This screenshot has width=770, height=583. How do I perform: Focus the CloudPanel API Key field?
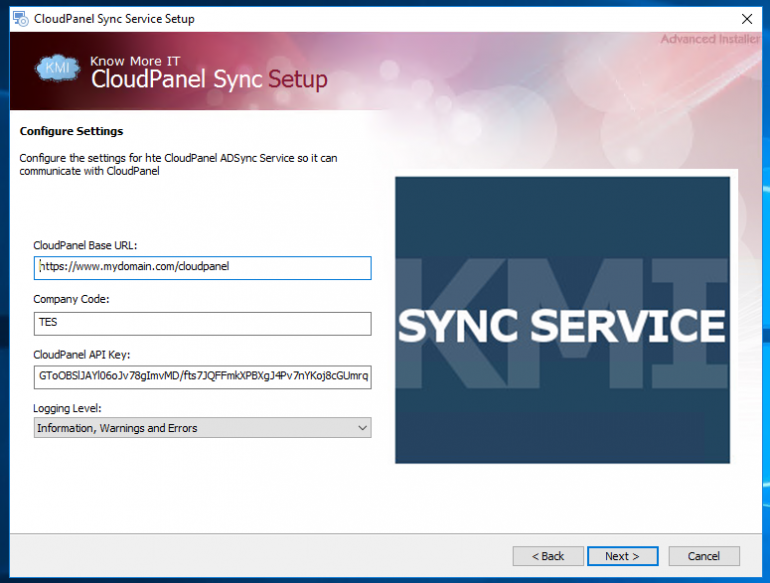pos(202,377)
